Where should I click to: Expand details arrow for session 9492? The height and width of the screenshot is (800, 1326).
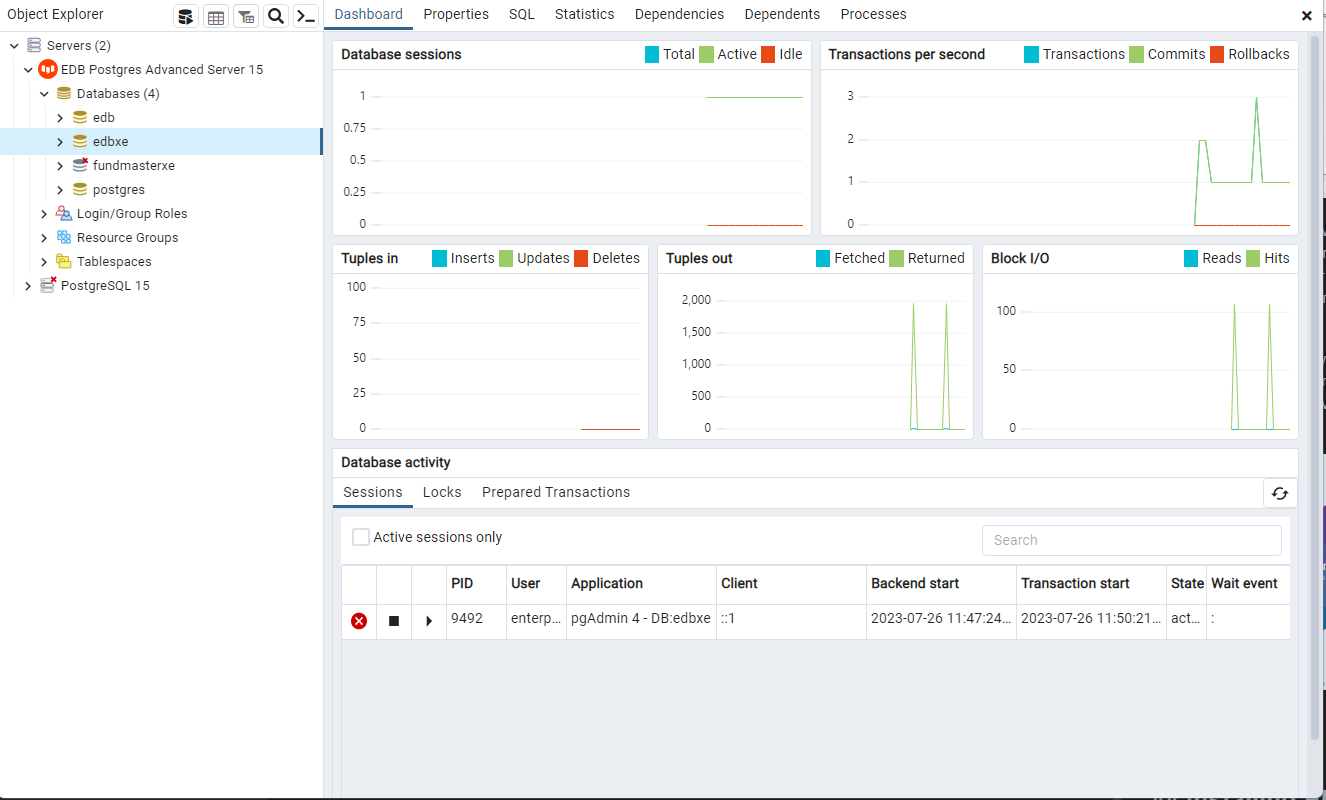429,621
